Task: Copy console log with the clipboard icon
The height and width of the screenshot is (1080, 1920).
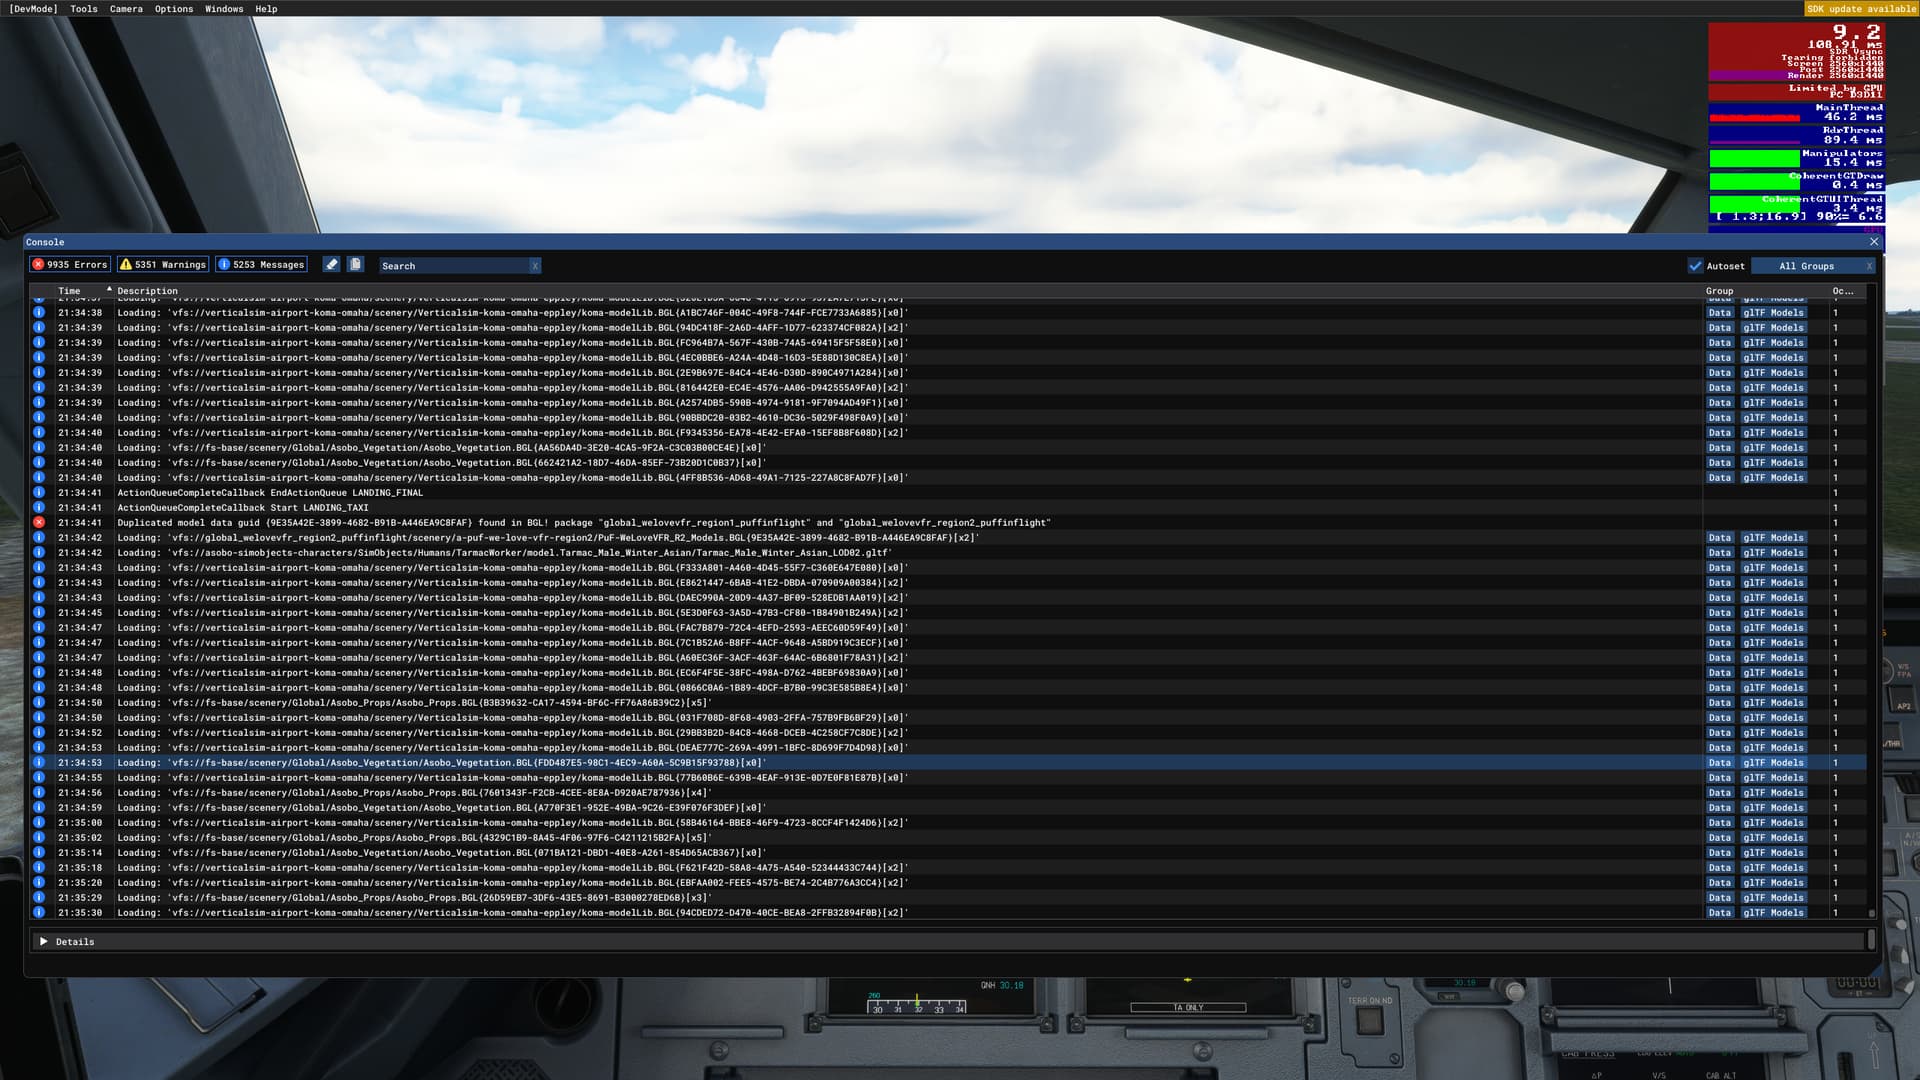Action: pos(355,264)
